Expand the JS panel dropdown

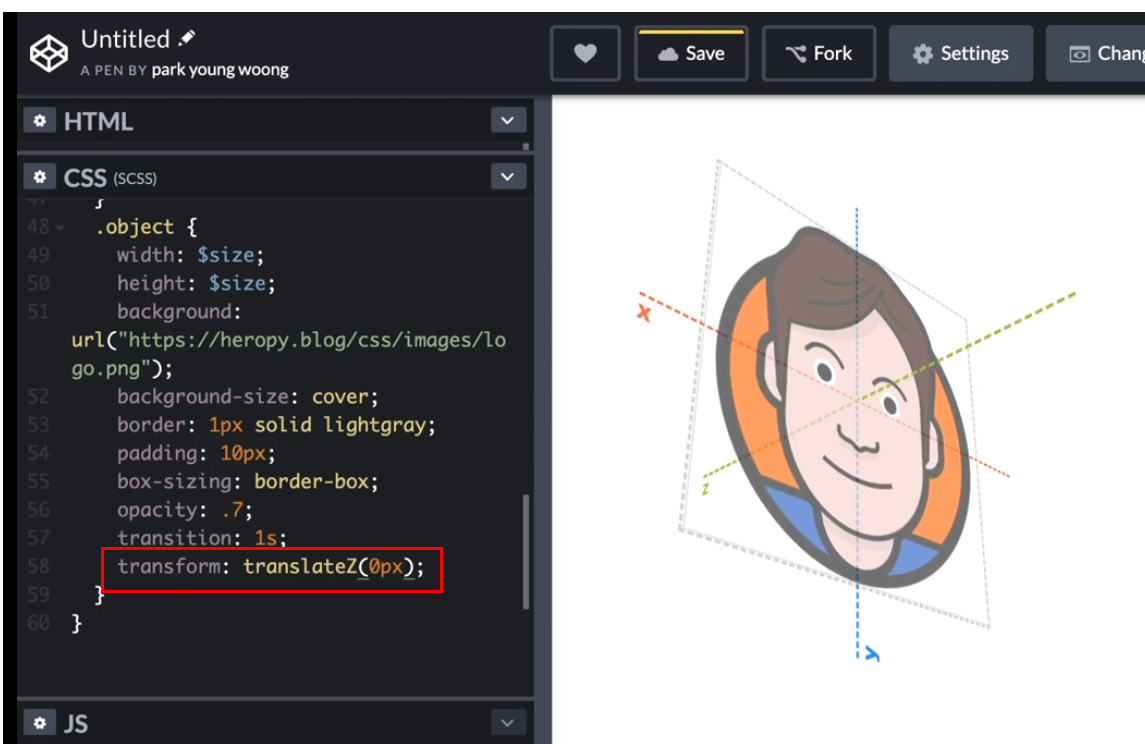coord(508,722)
